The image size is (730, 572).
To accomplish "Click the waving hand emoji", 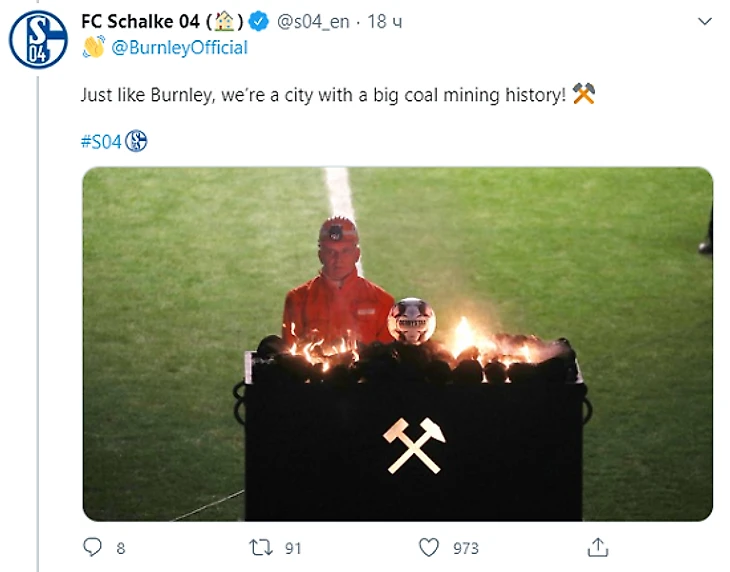I will [94, 47].
